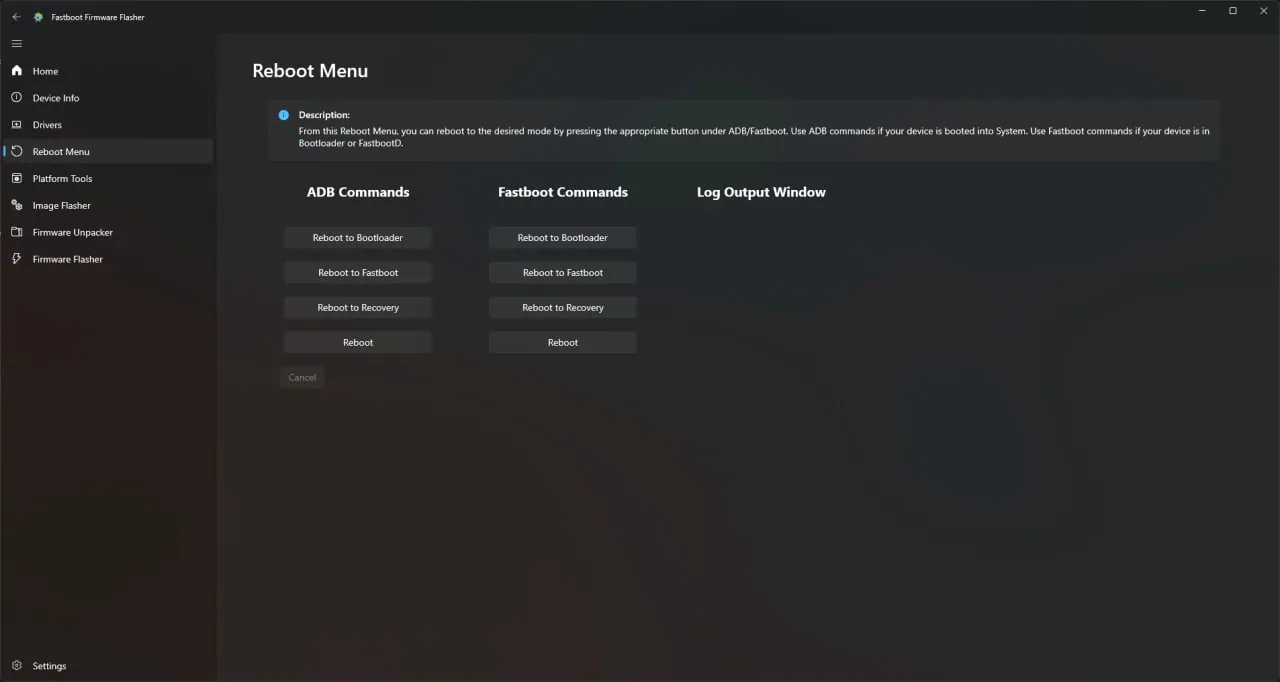Click the Log Output Window heading

coord(761,192)
